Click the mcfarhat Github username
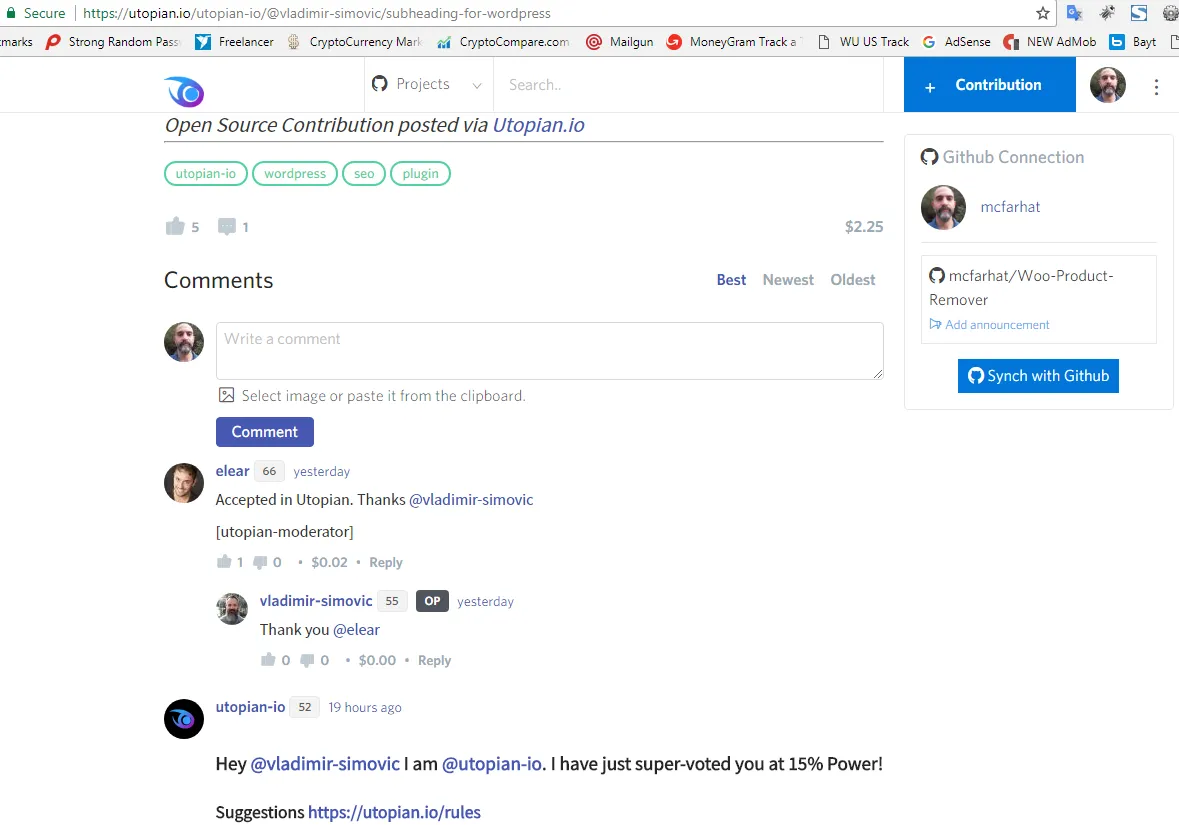 (1010, 207)
